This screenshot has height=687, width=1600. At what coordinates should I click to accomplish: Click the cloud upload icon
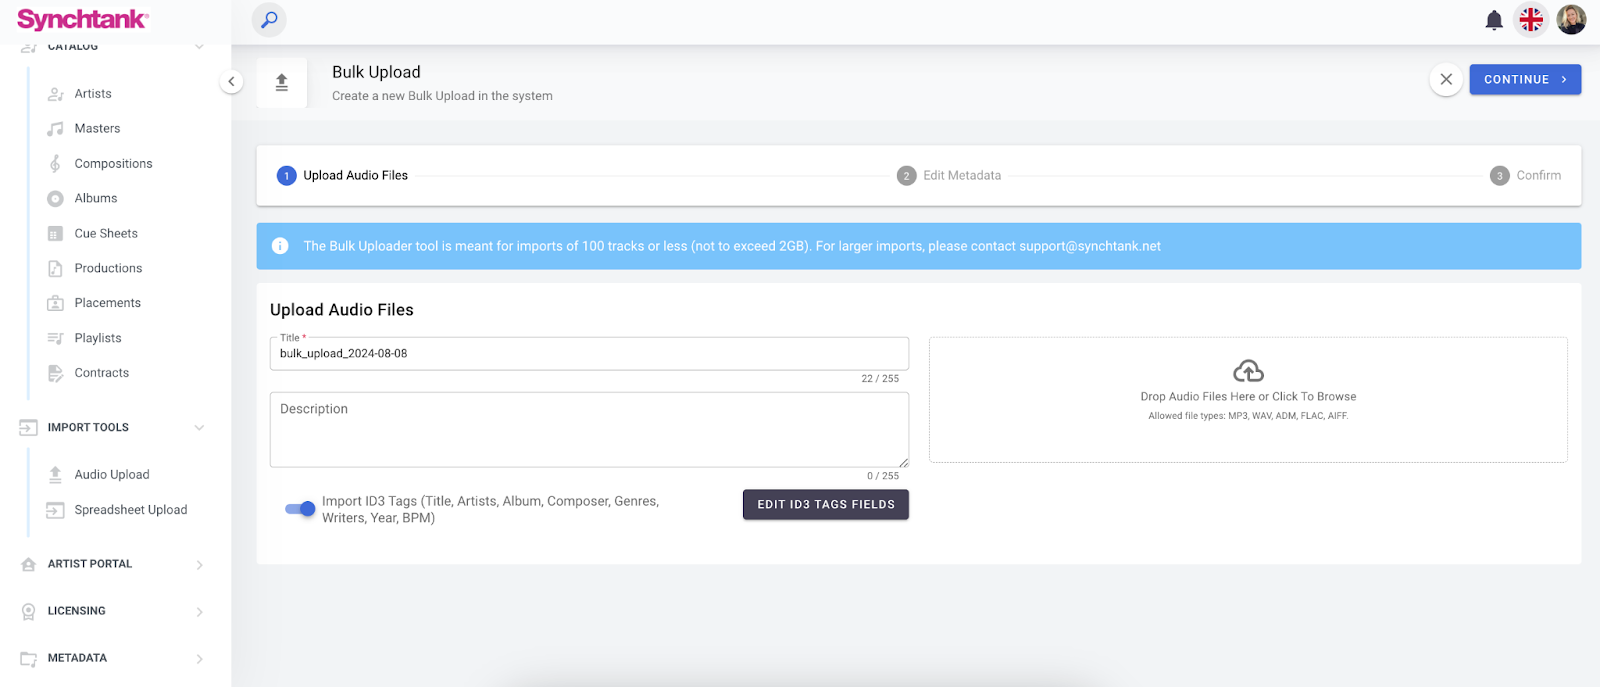click(x=1248, y=371)
